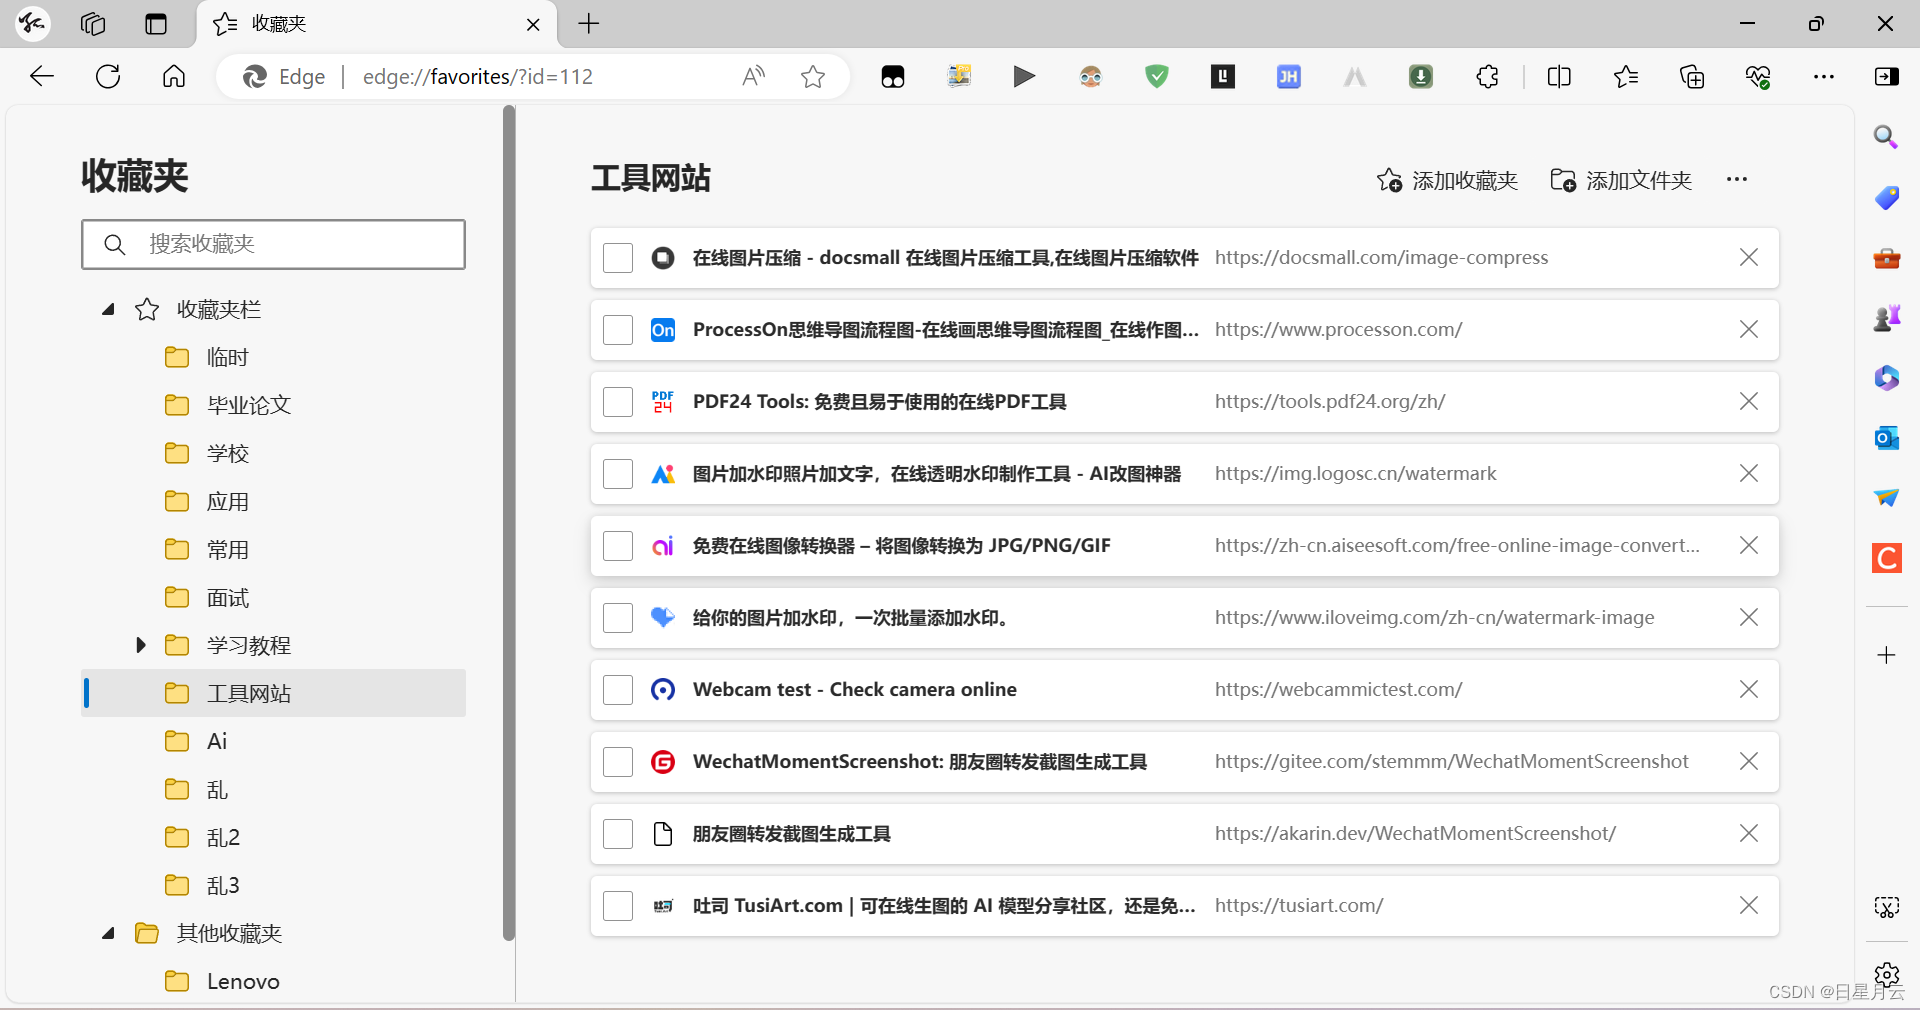The width and height of the screenshot is (1920, 1010).
Task: Open the AdGuard extension
Action: click(1156, 77)
